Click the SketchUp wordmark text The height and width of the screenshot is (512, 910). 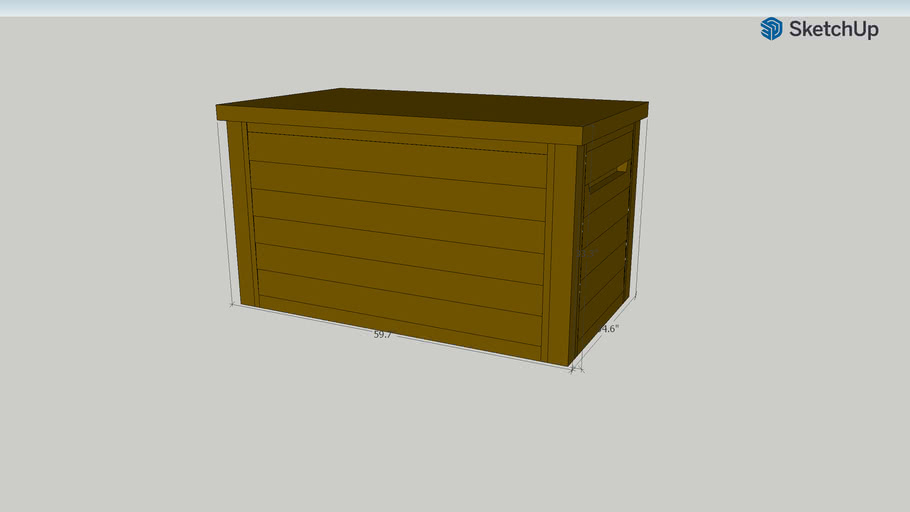[x=833, y=30]
